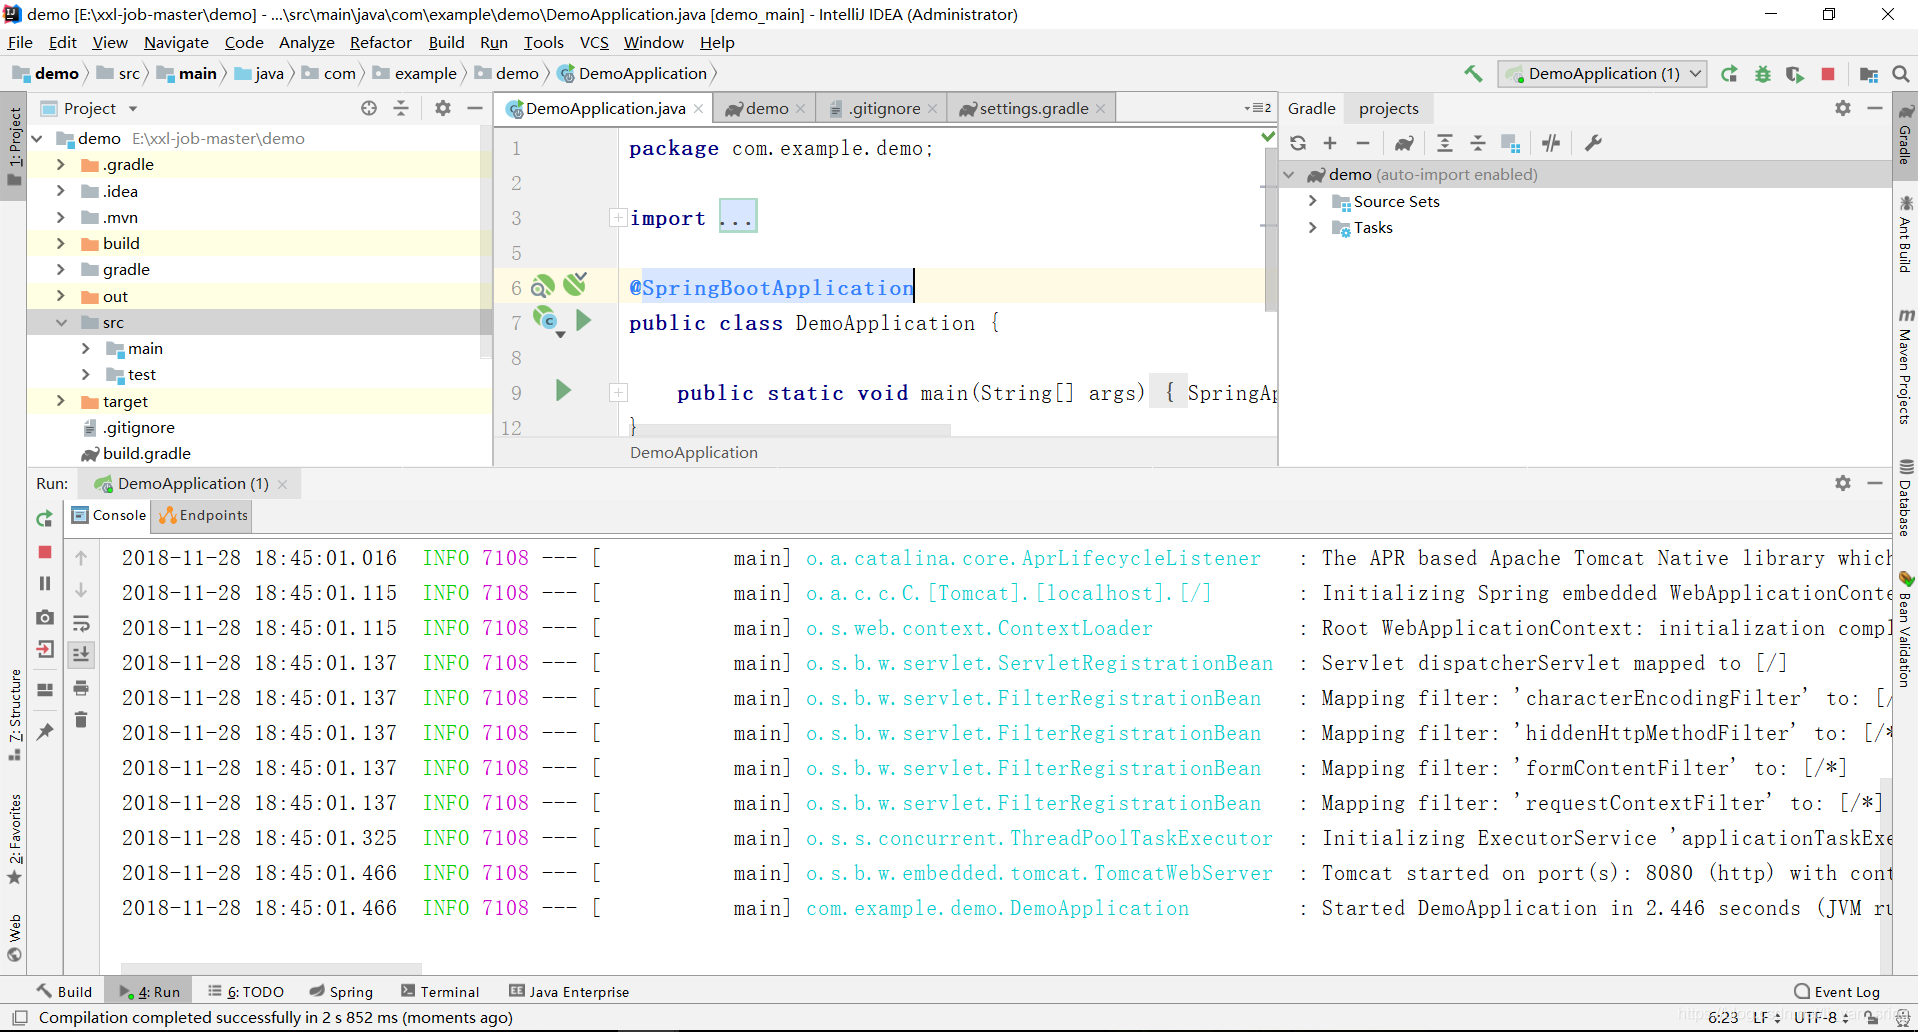1918x1032 pixels.
Task: Expand the build folder
Action: pyautogui.click(x=60, y=243)
